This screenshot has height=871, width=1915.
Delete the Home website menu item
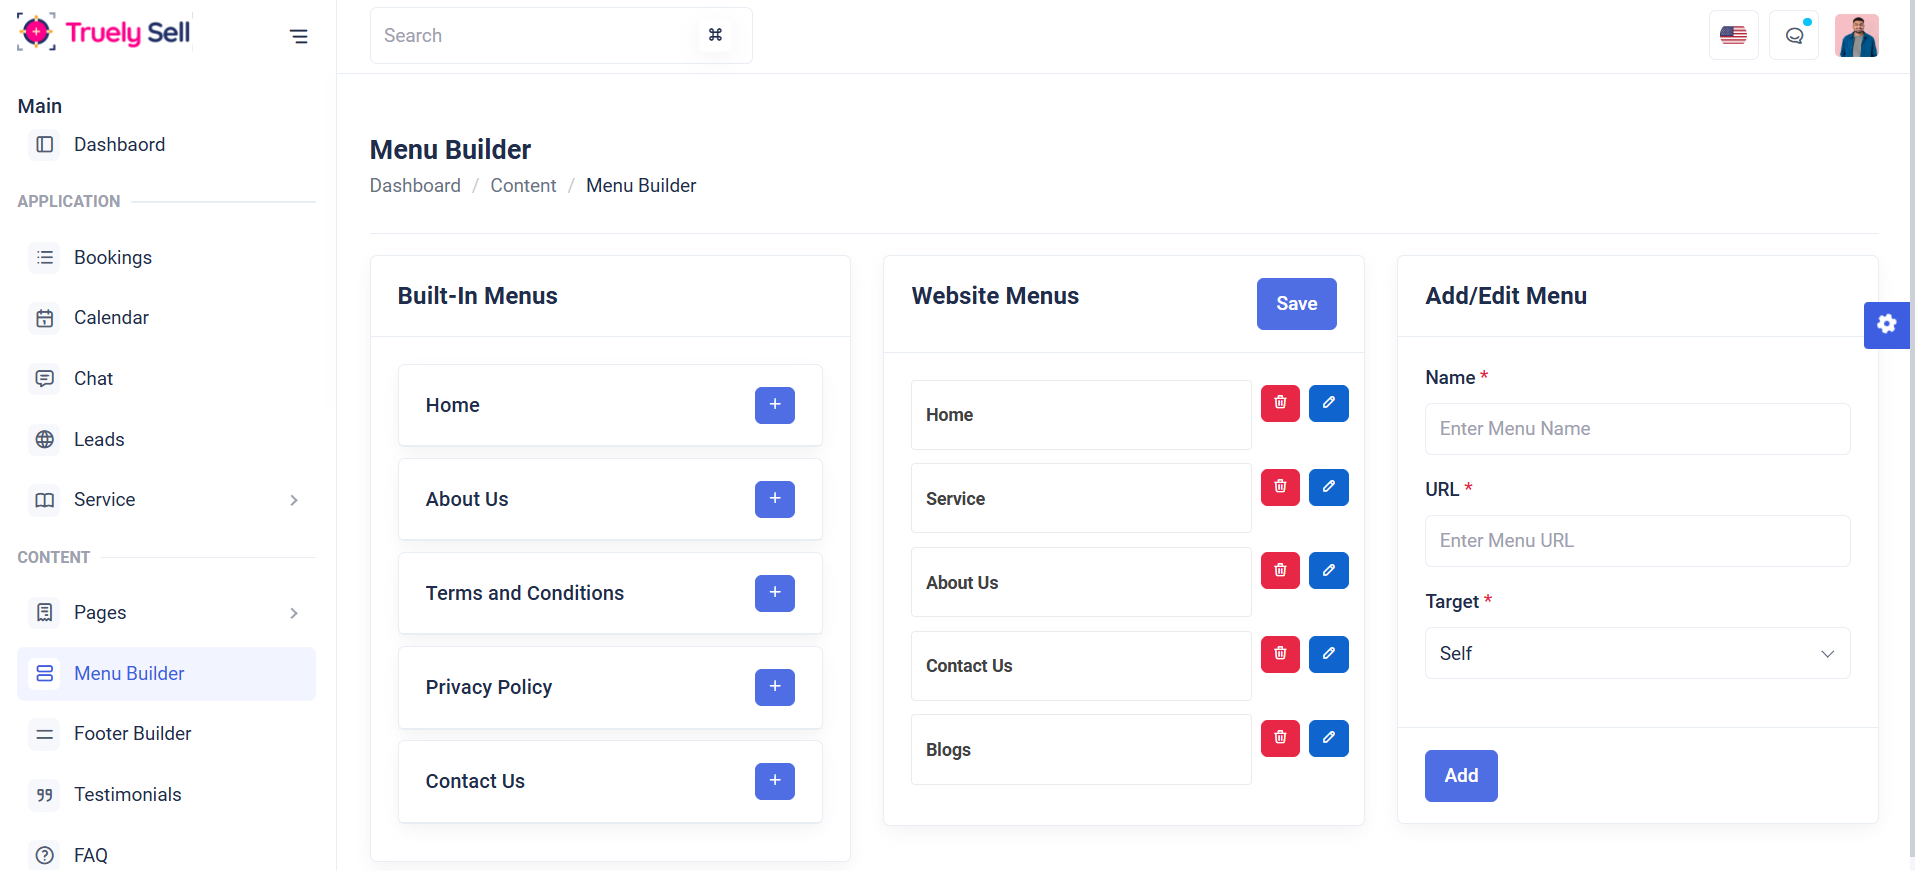click(1280, 403)
